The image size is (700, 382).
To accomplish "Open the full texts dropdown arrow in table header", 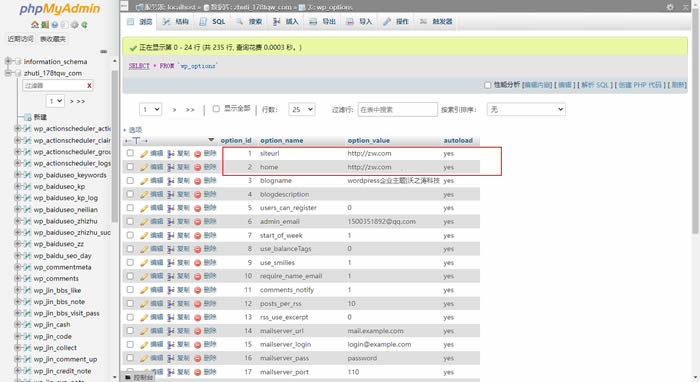I will point(211,140).
